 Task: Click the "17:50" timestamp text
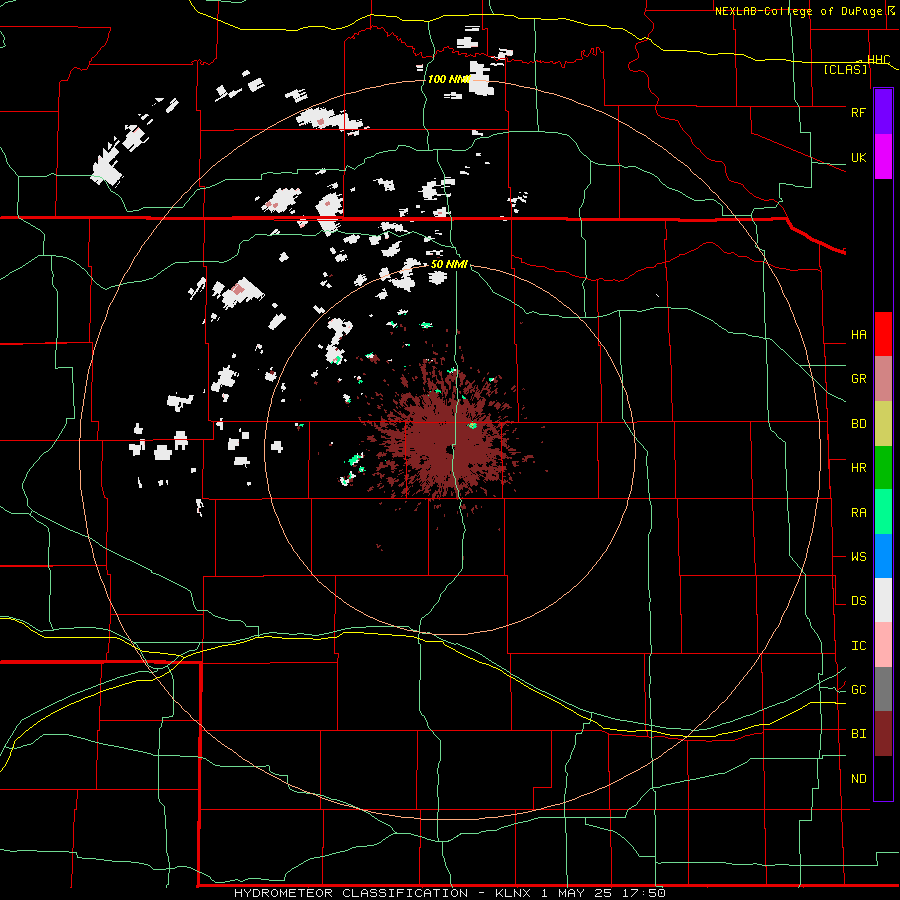point(646,893)
